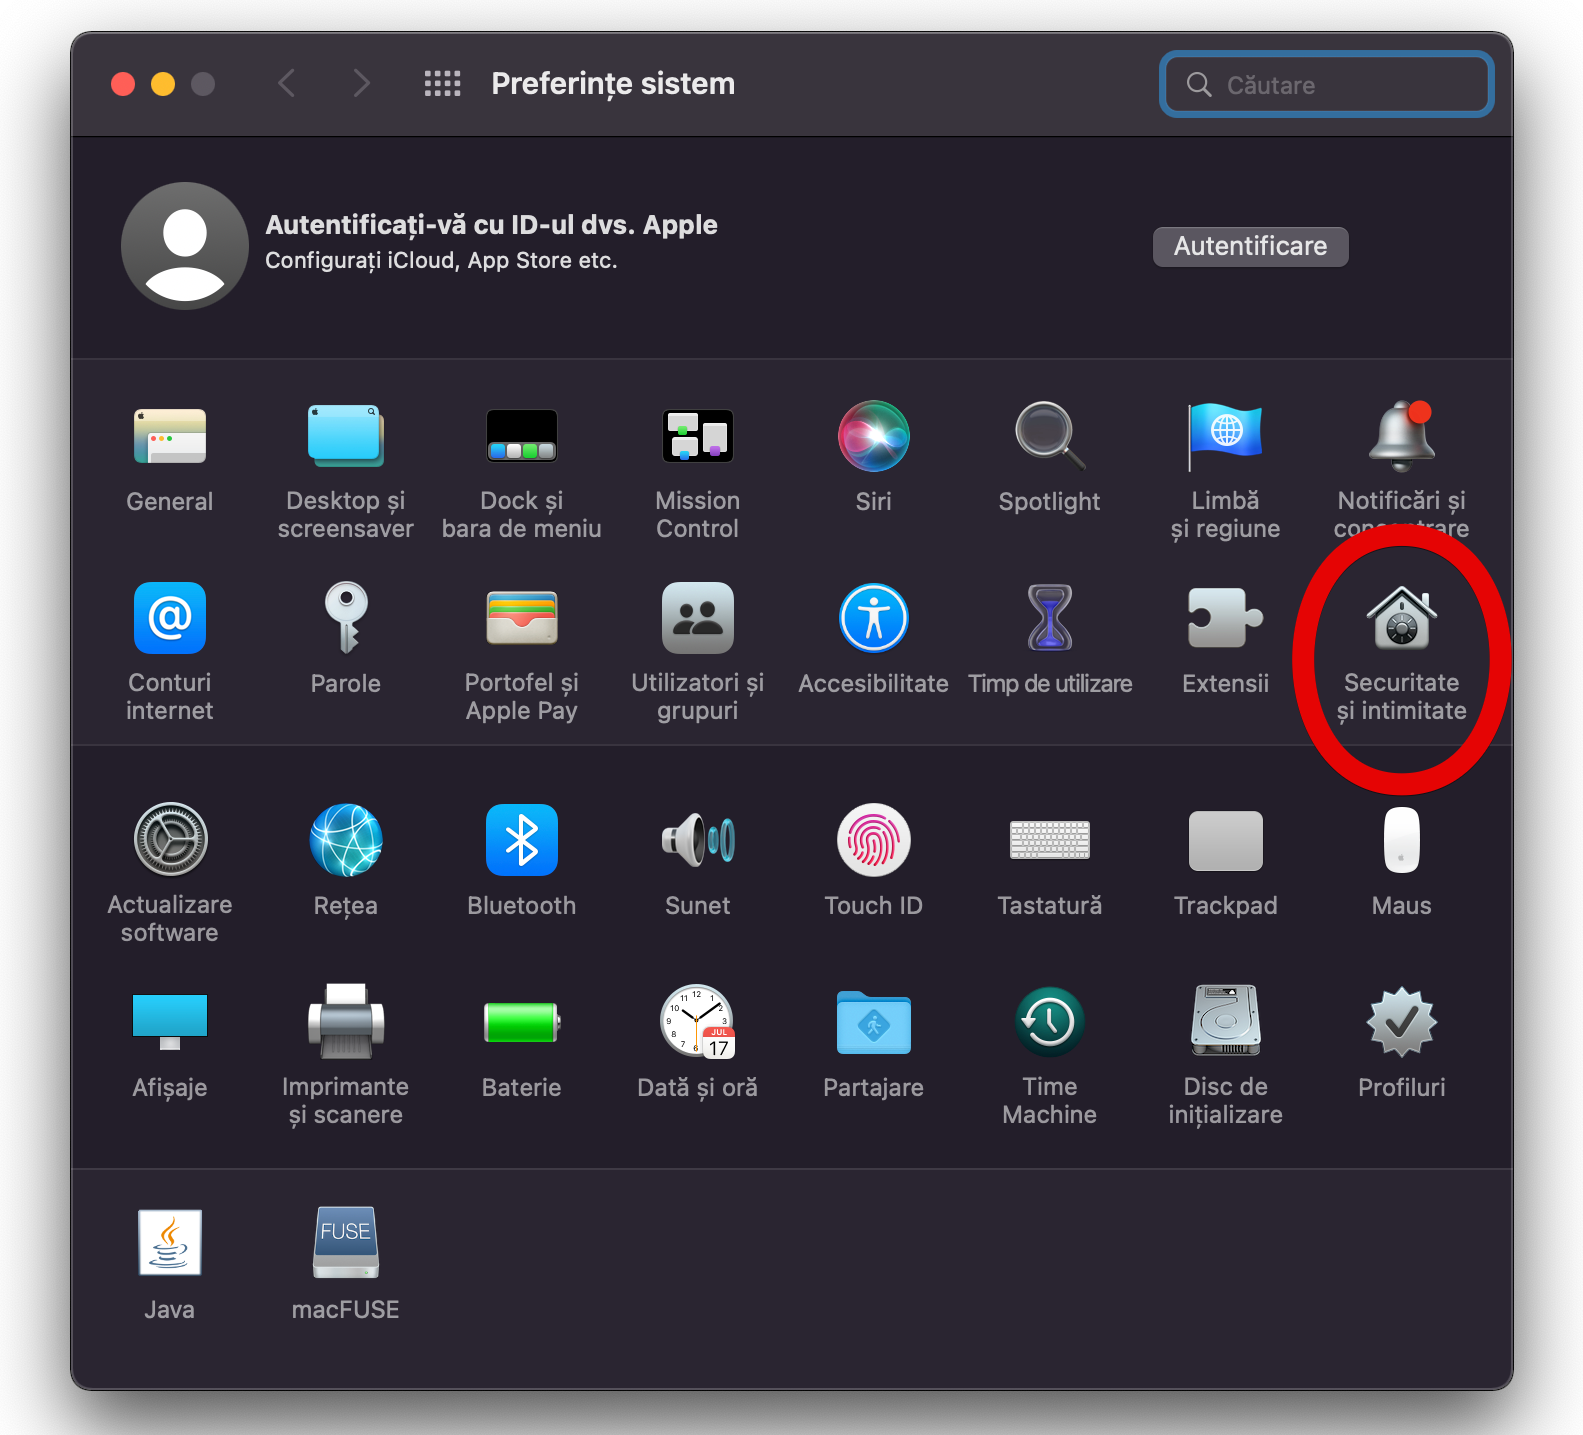Go forward with the right arrow
The width and height of the screenshot is (1583, 1435).
pos(361,83)
